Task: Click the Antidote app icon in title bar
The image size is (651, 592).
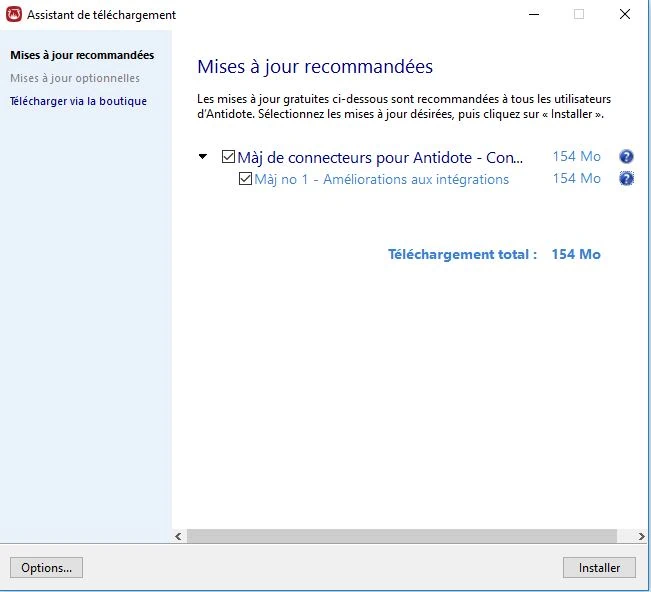Action: coord(14,15)
